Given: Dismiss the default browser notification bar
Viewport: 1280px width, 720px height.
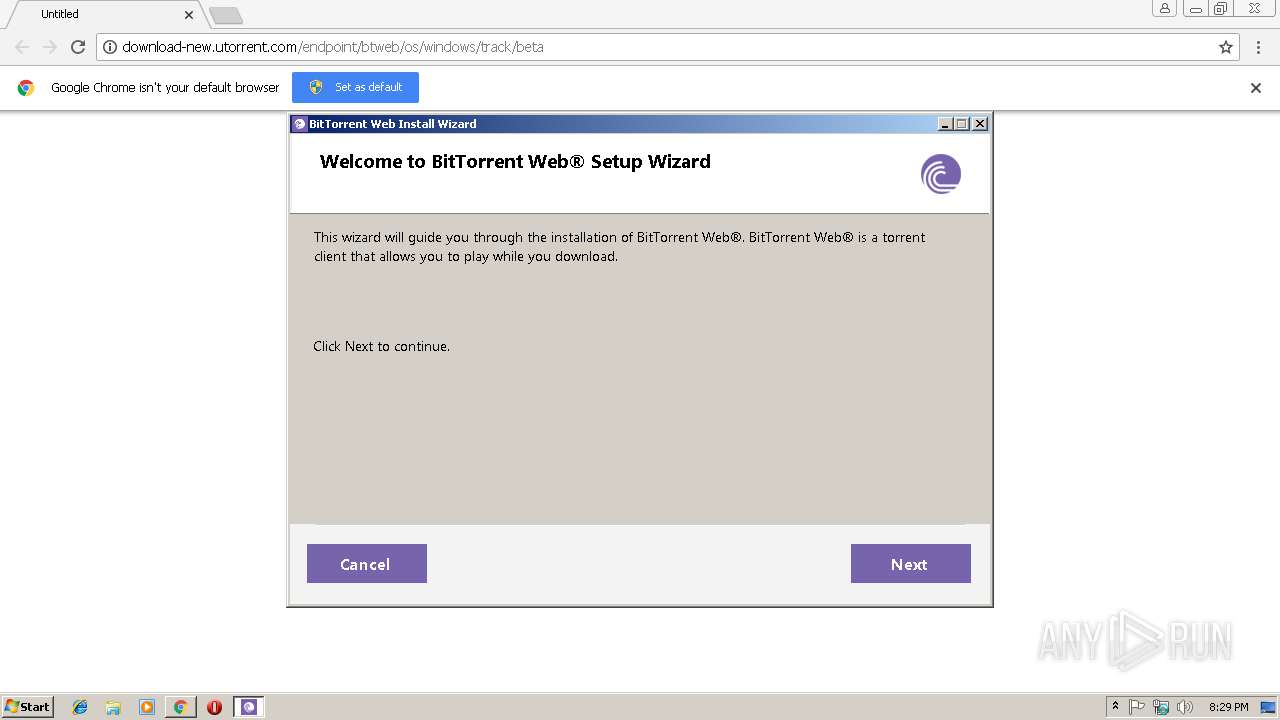Looking at the screenshot, I should tap(1256, 88).
